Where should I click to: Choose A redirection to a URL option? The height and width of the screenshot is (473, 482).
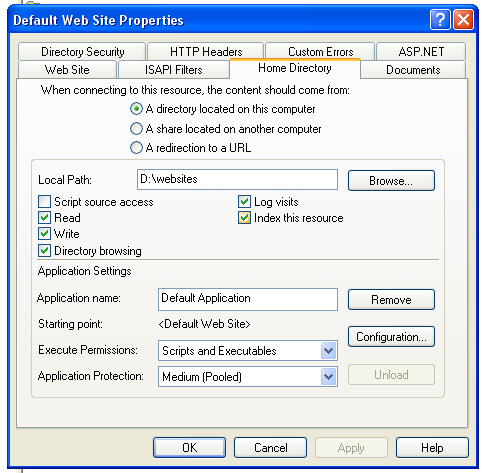[x=136, y=148]
